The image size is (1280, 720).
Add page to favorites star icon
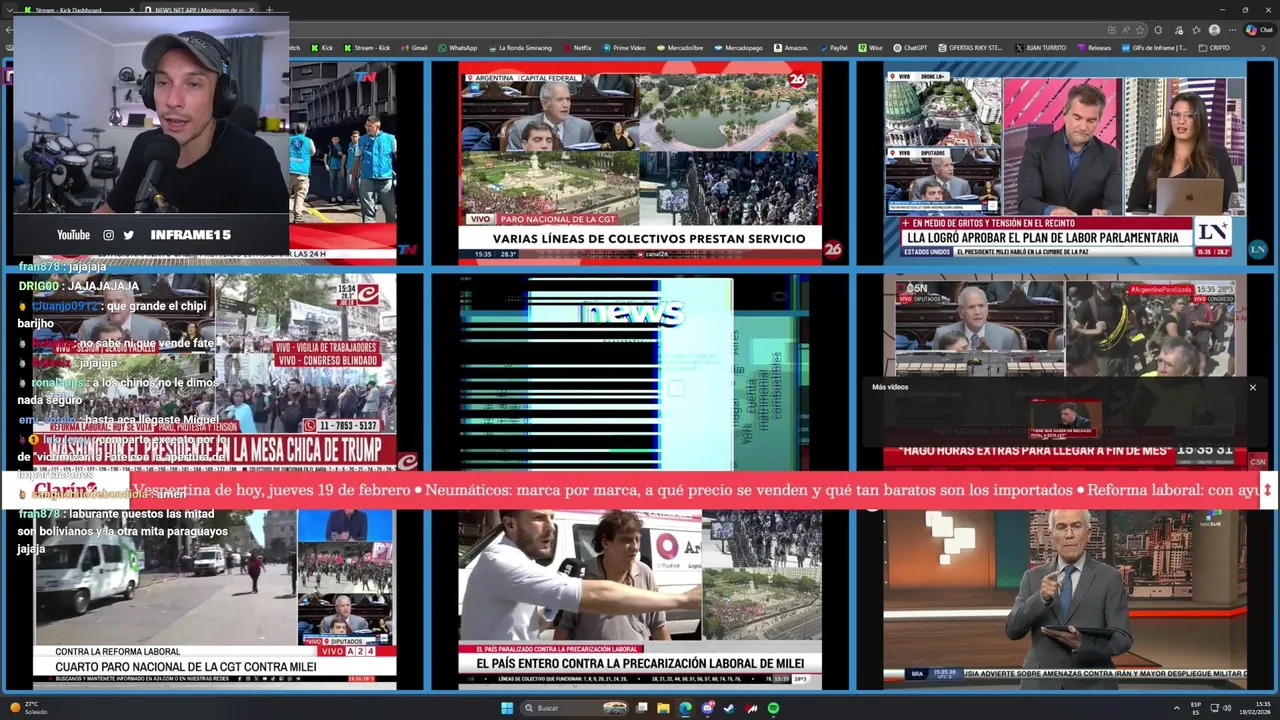pyautogui.click(x=1140, y=30)
